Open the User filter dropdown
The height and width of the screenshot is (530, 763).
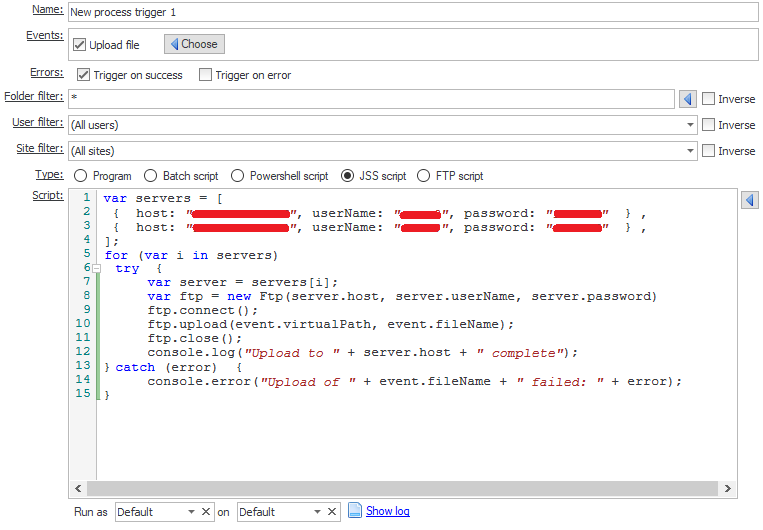click(x=691, y=125)
